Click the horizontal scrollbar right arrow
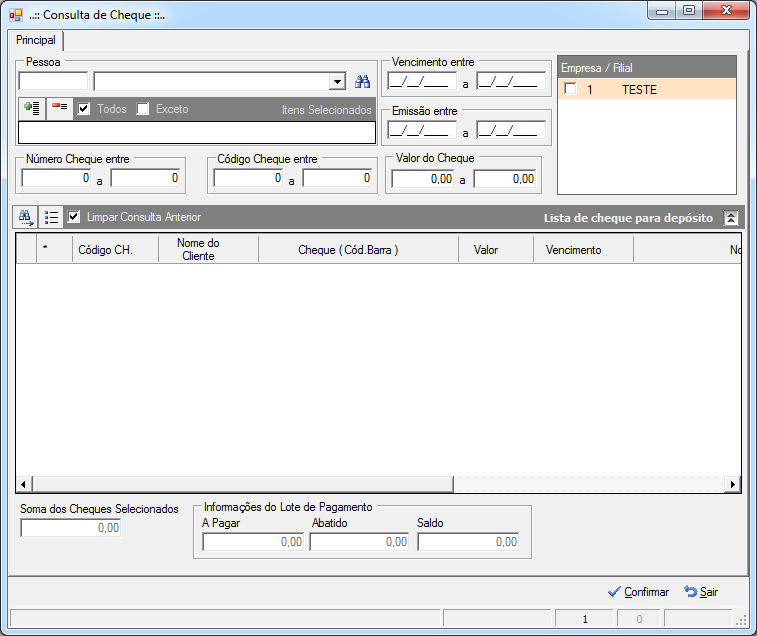The image size is (757, 636). [x=733, y=484]
